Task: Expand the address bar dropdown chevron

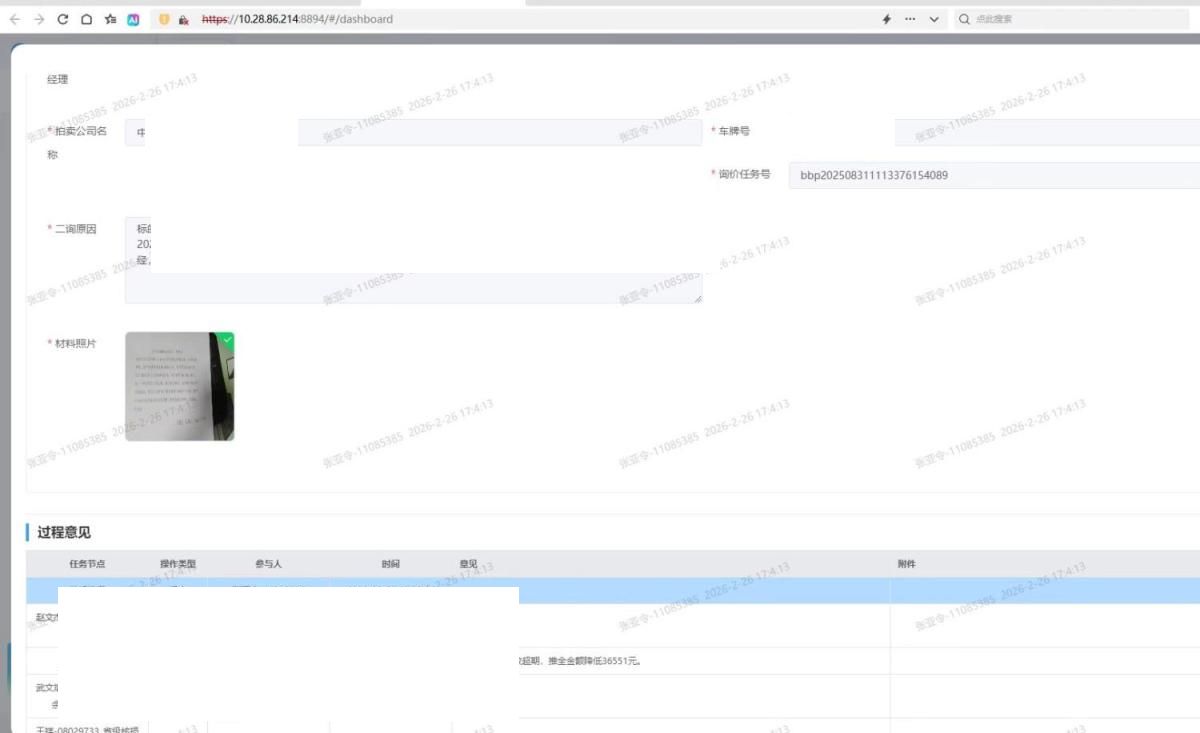Action: tap(934, 19)
